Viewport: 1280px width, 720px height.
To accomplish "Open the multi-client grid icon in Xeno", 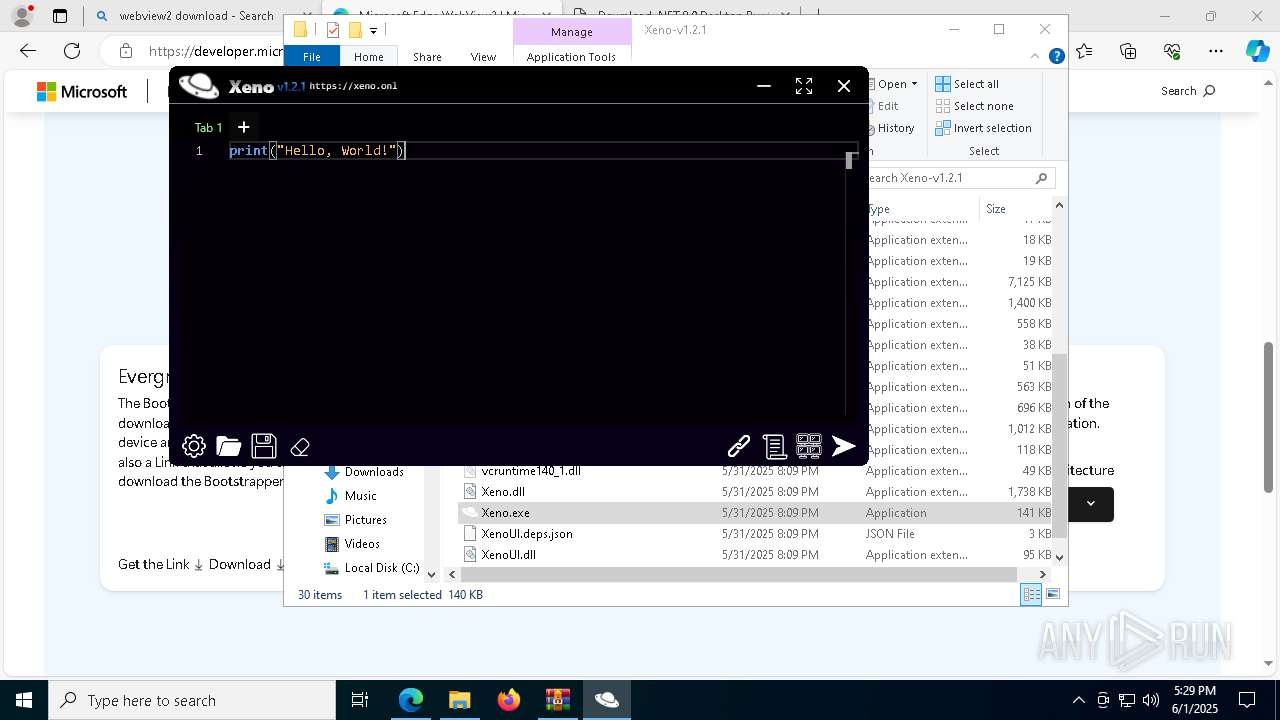I will coord(809,446).
